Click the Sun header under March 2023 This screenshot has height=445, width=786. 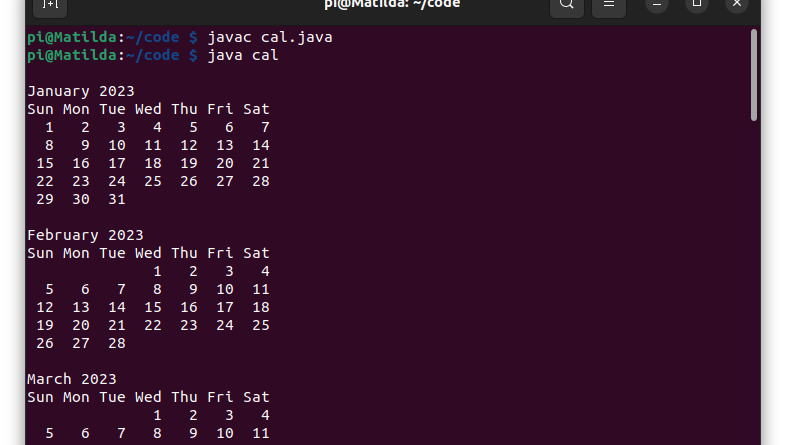[41, 397]
